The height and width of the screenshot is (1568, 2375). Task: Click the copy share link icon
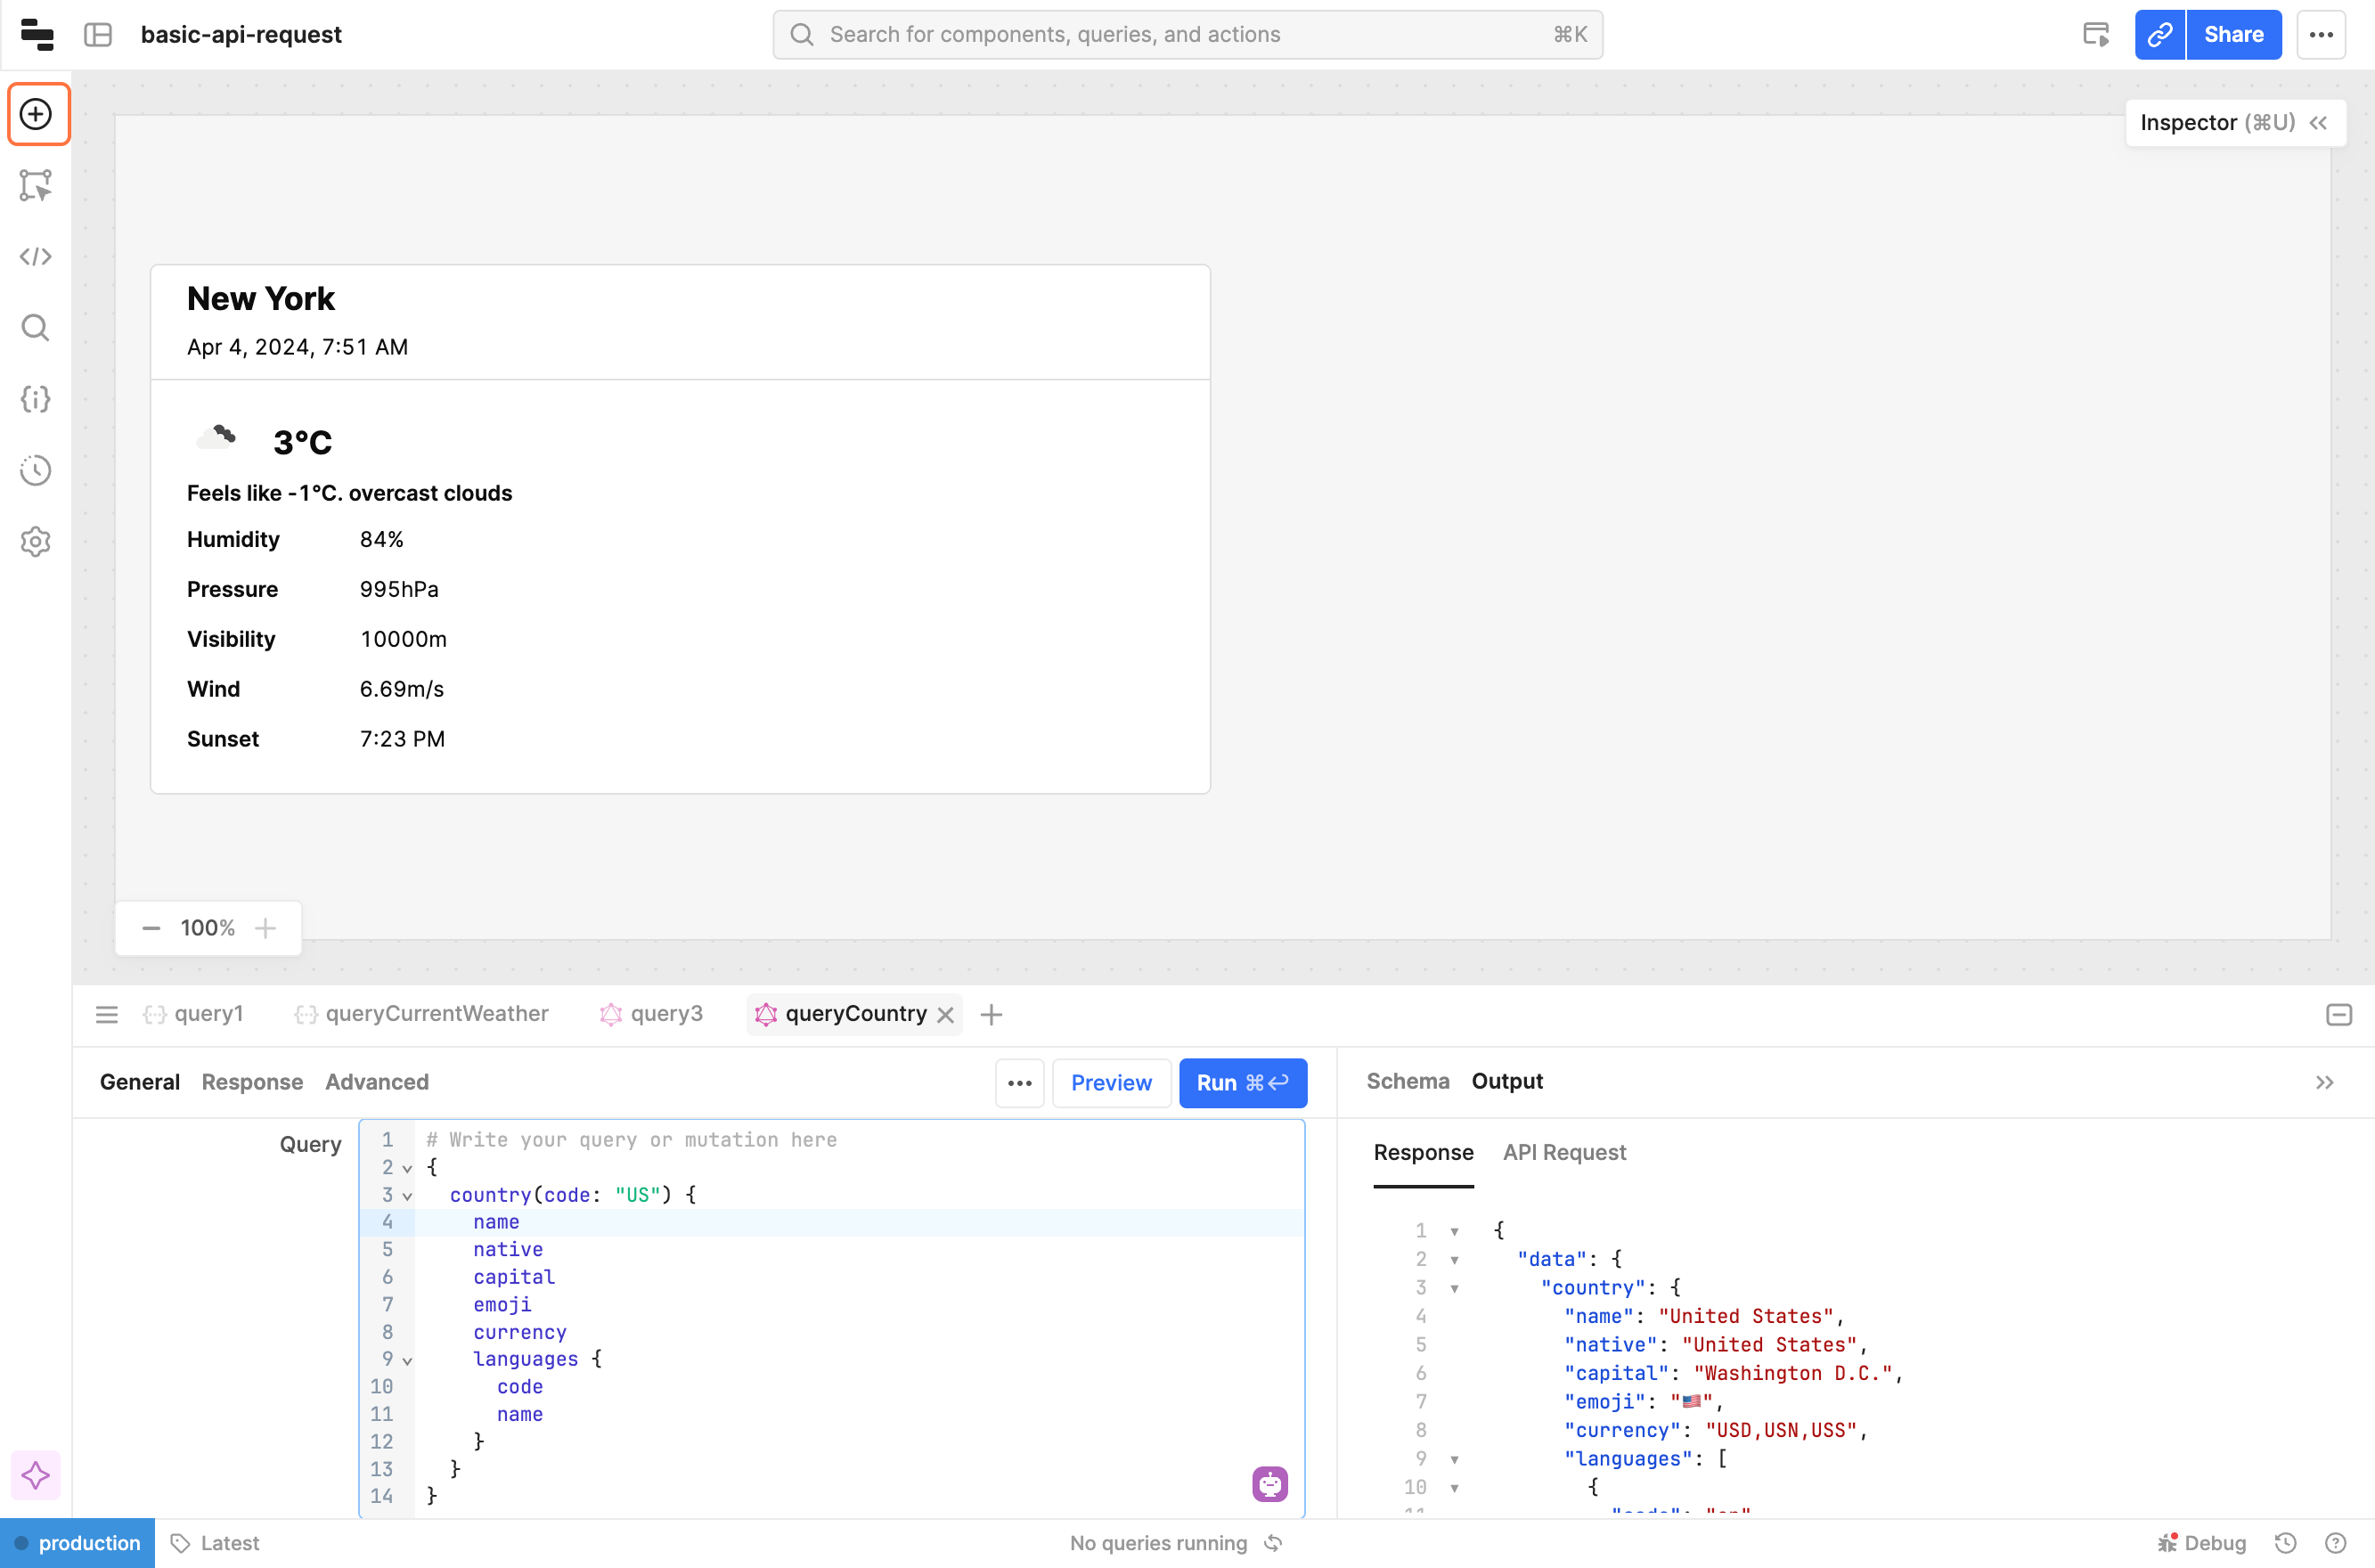point(2159,35)
